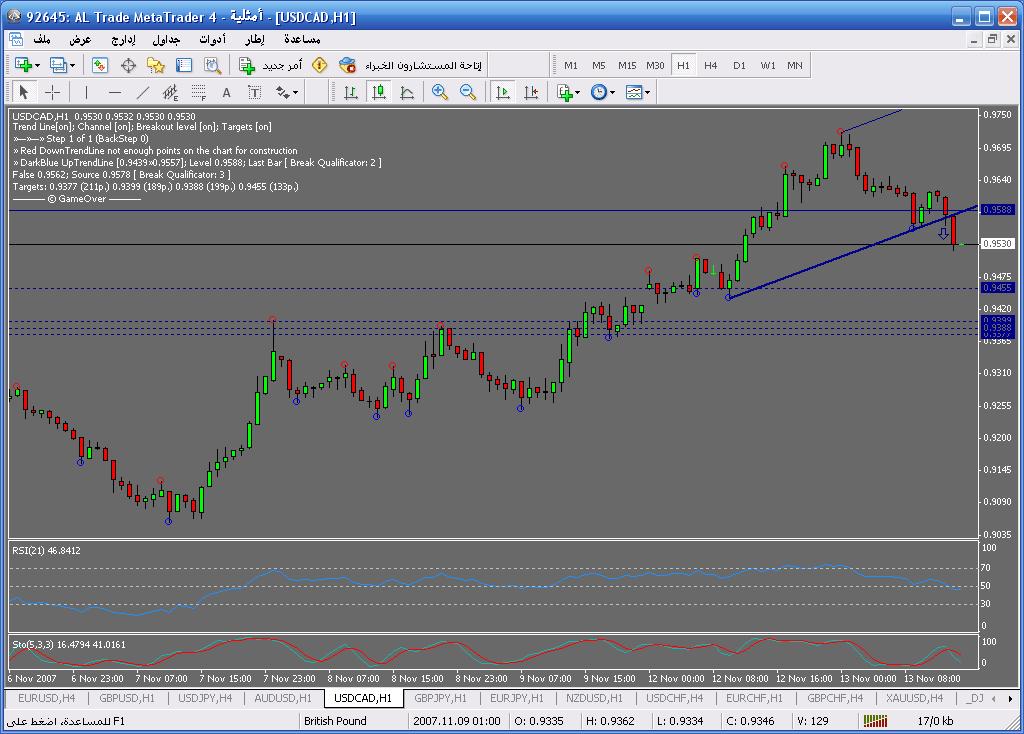This screenshot has height=734, width=1024.
Task: Select the H4 timeframe
Action: pos(710,65)
